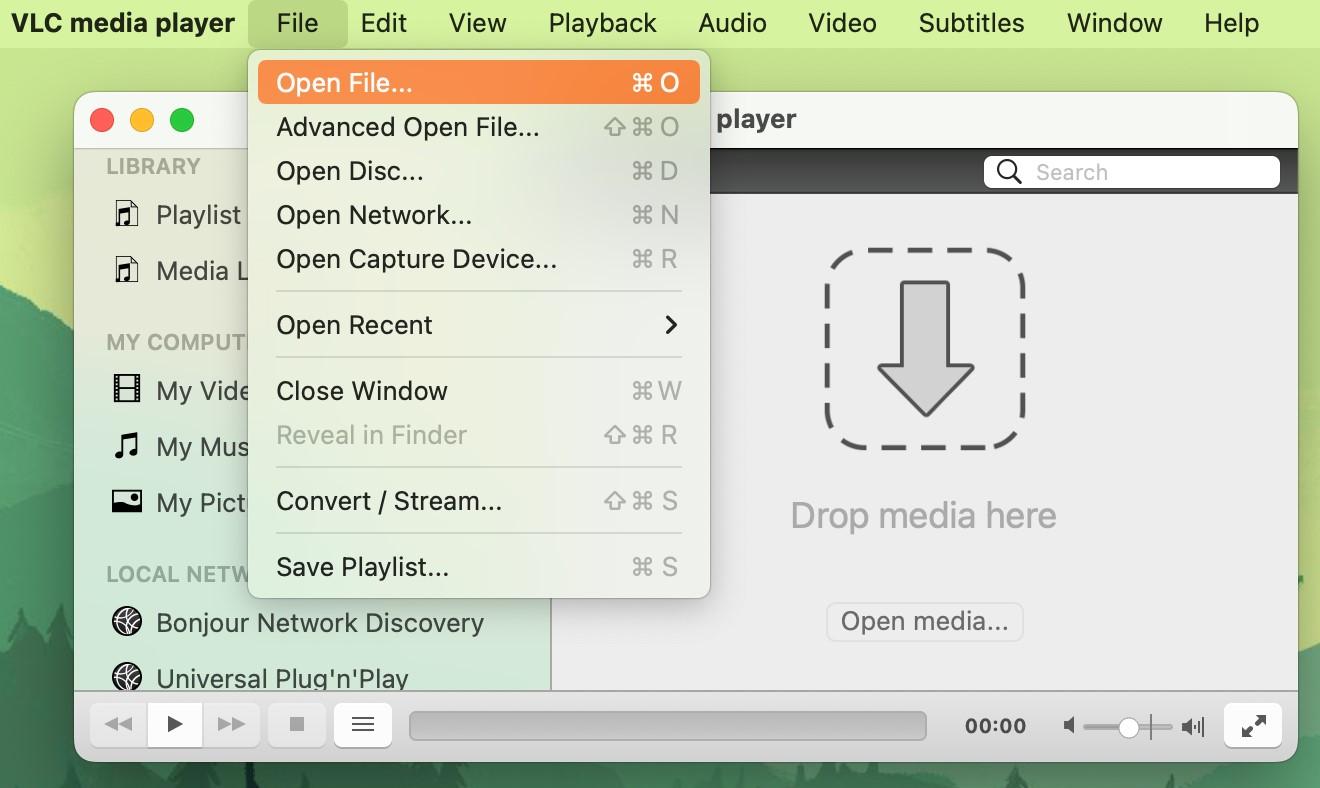Toggle the playlist view button
1320x788 pixels.
[363, 724]
